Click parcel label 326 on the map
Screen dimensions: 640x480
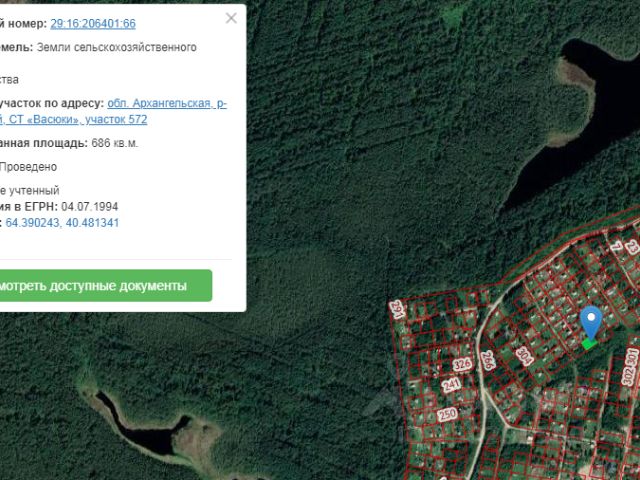click(x=461, y=363)
